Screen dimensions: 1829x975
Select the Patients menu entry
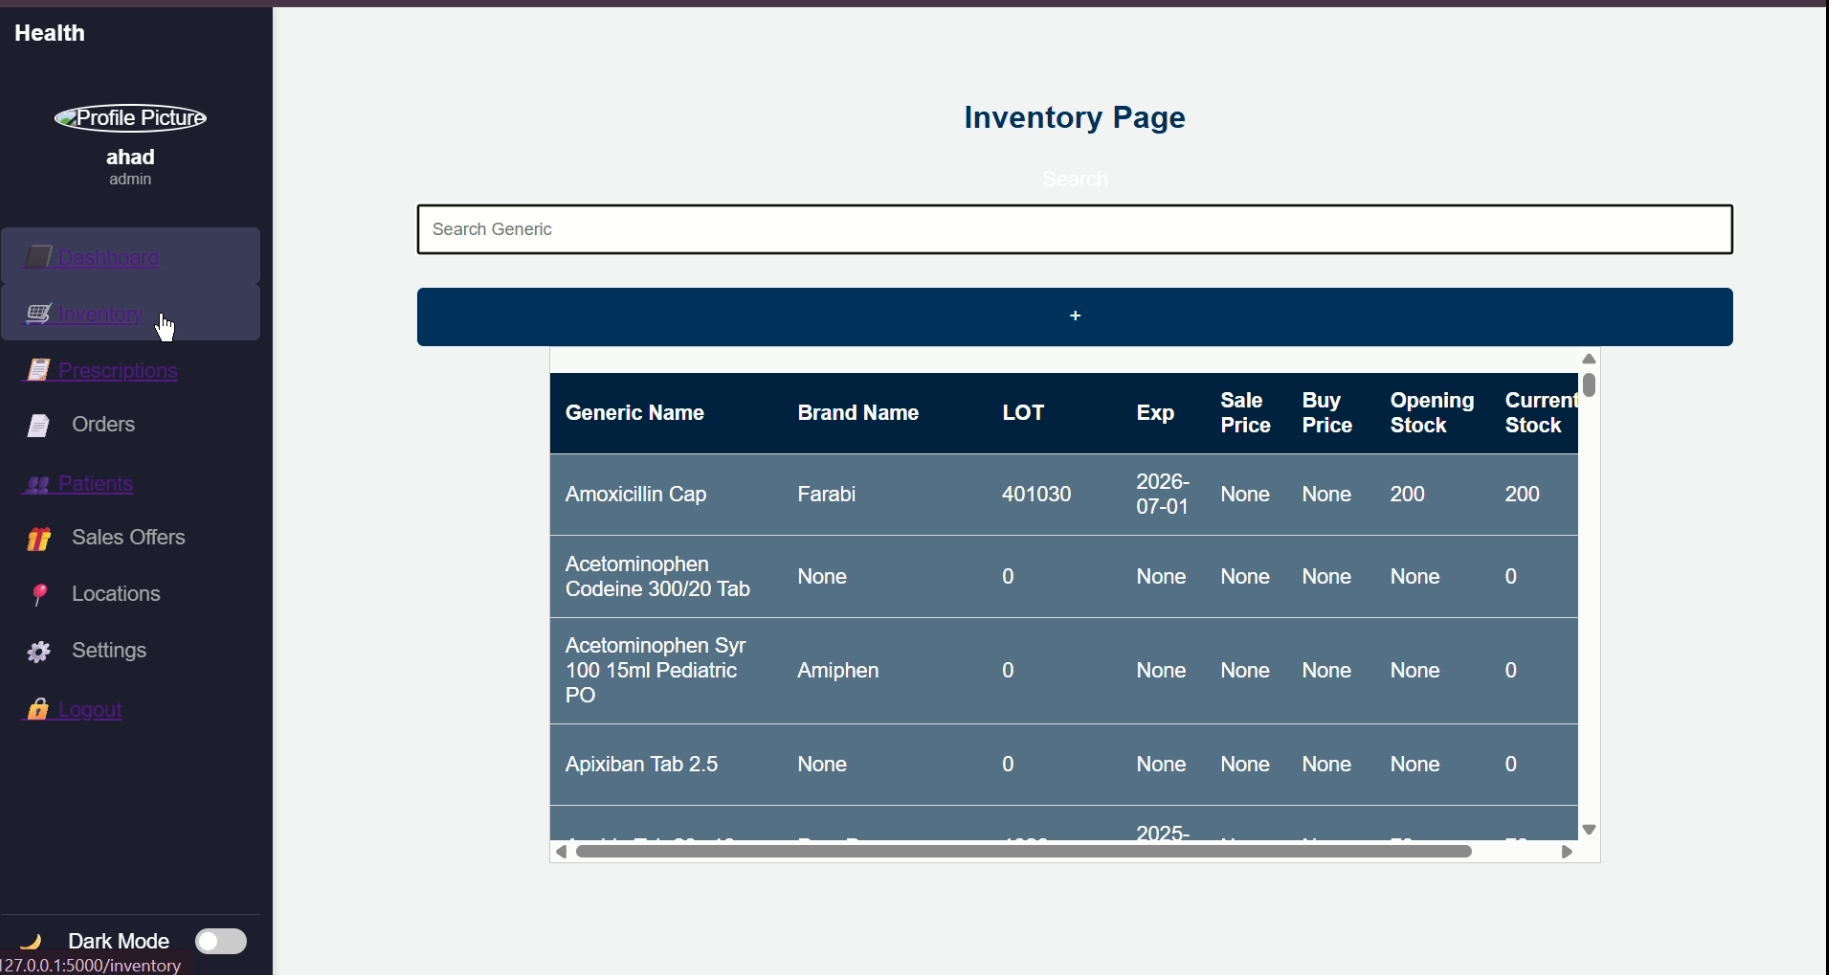[95, 483]
